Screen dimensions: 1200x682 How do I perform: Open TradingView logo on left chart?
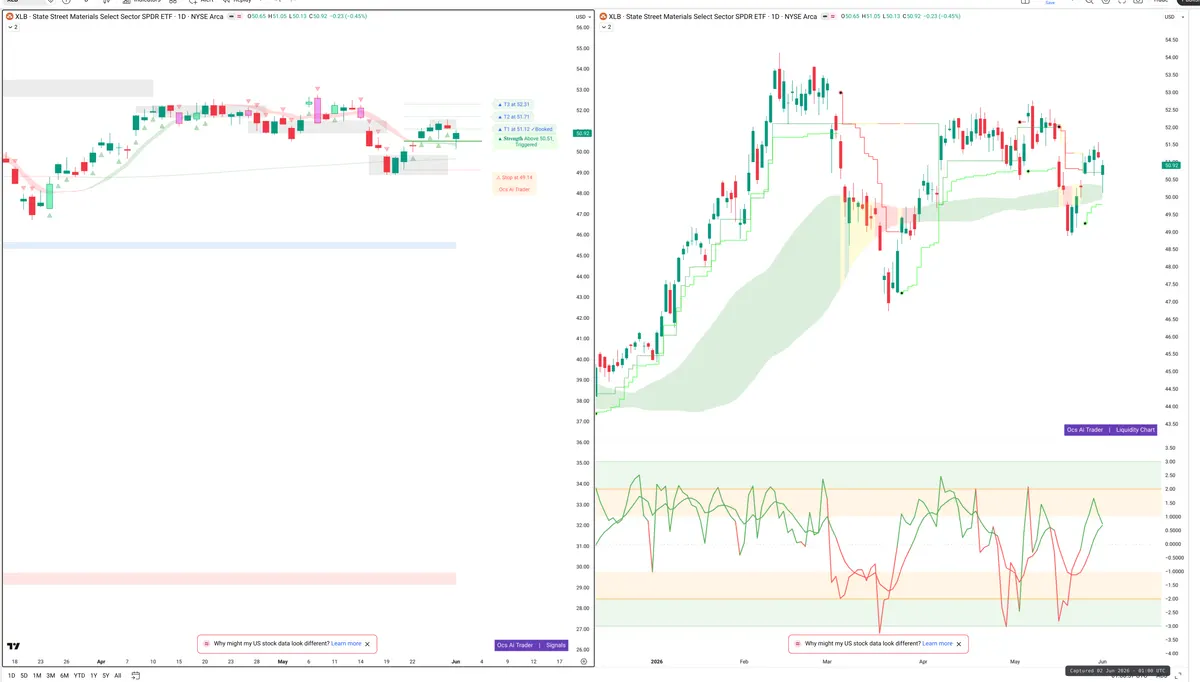point(14,647)
